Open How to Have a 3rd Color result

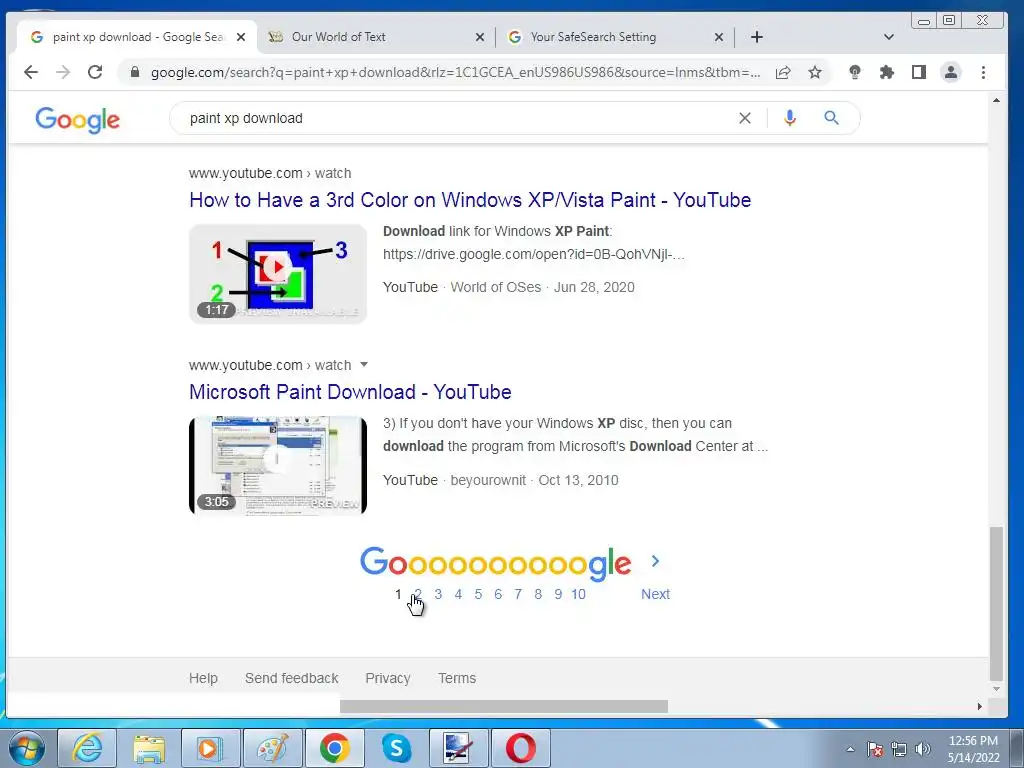[470, 200]
